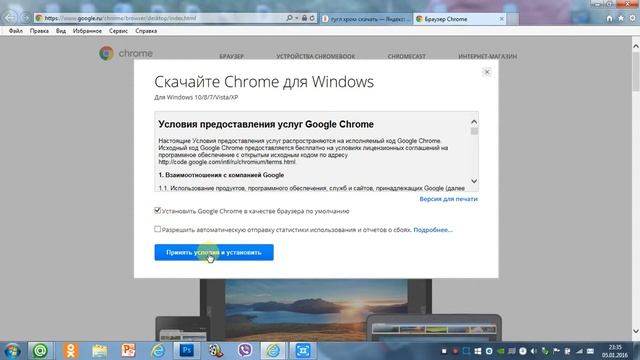Viewport: 640px width, 360px height.
Task: Click the chromium terms URL in text
Action: [227, 162]
